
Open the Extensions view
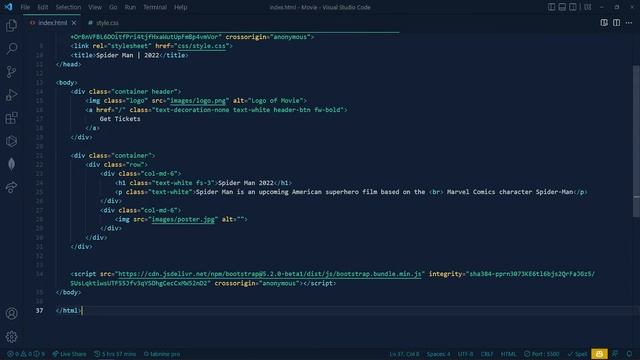11,118
